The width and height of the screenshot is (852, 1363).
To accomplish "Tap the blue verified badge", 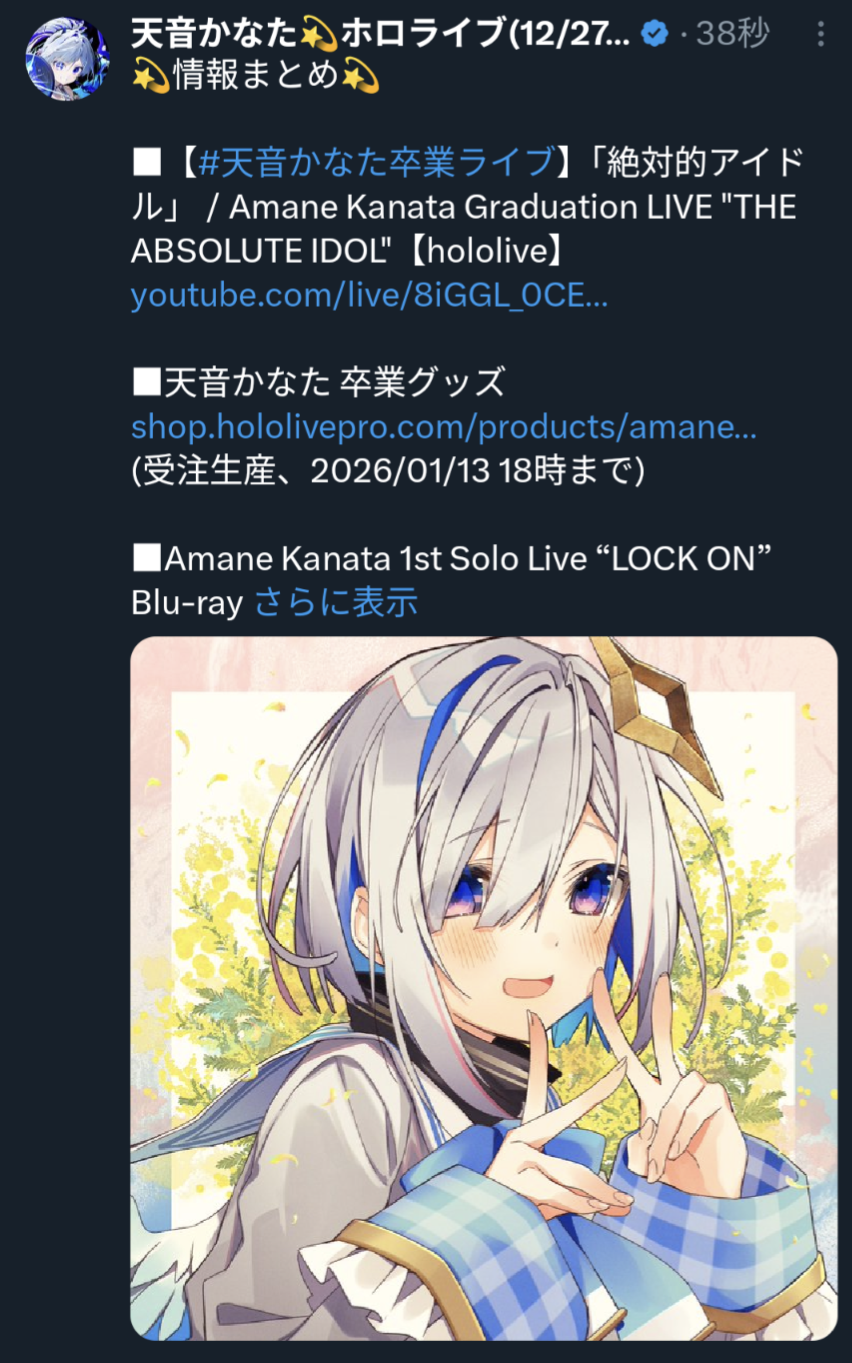I will click(x=656, y=35).
